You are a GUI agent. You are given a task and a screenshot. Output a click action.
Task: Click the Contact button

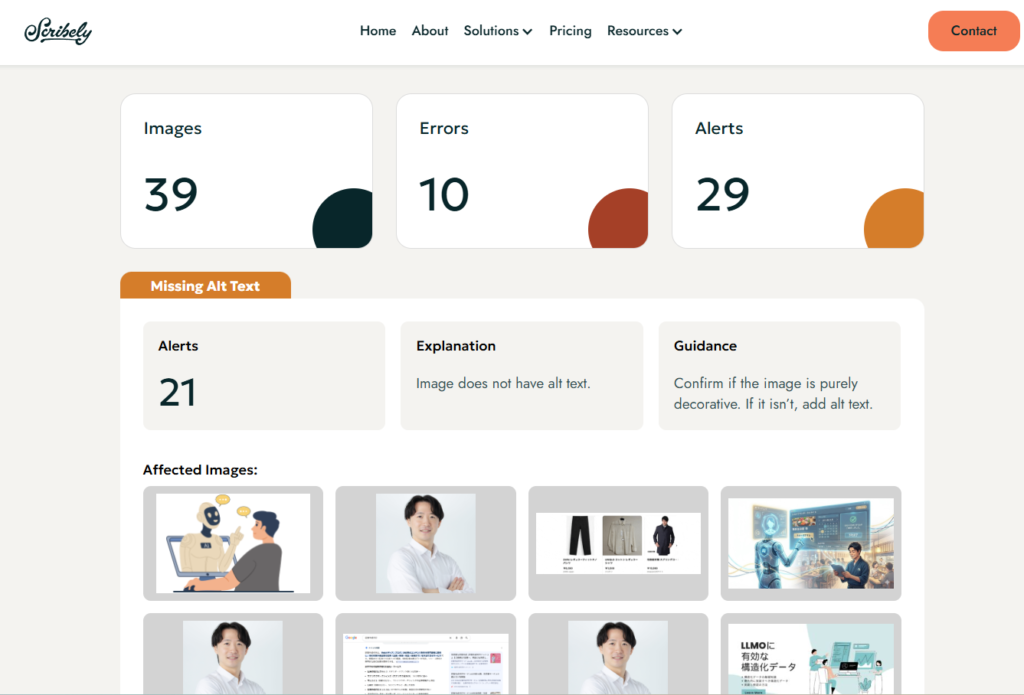(972, 31)
